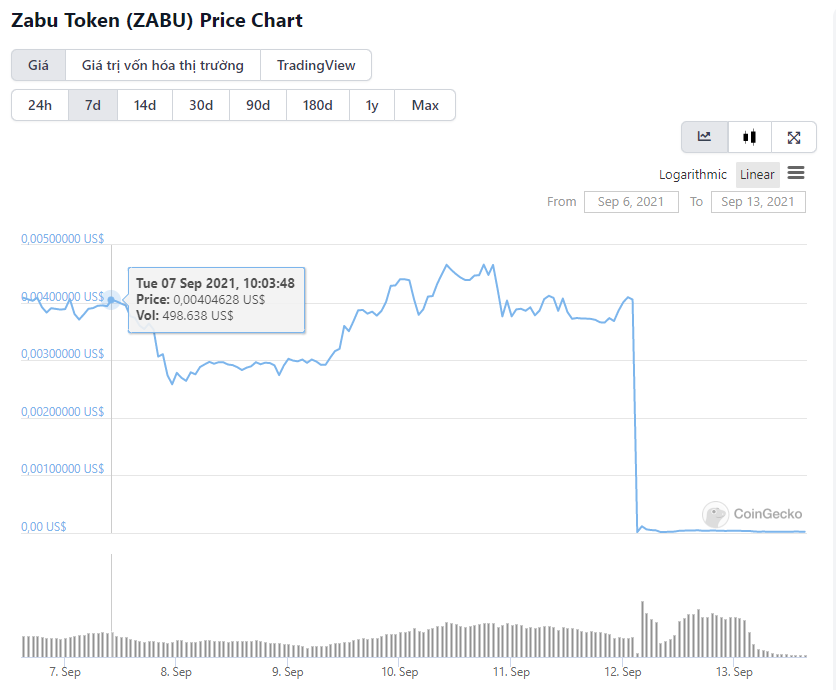Select Linear scale option

[x=757, y=174]
